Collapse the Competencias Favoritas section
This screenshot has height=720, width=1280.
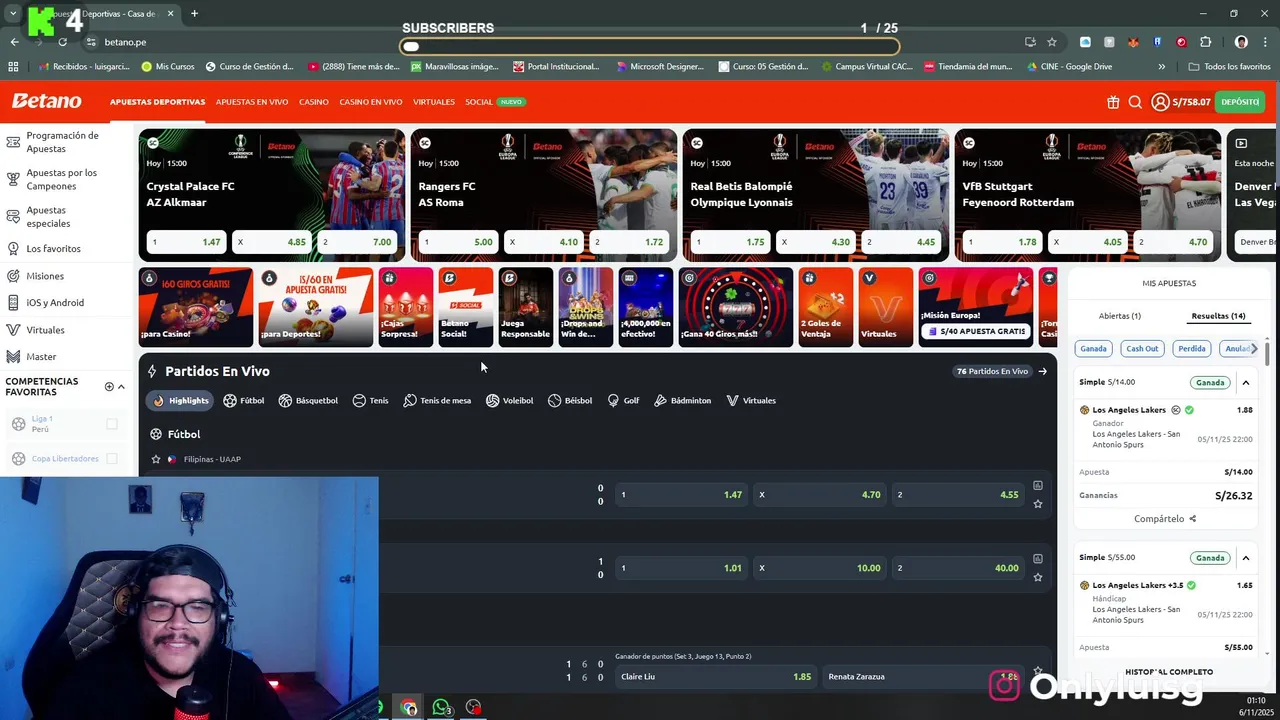(x=121, y=387)
